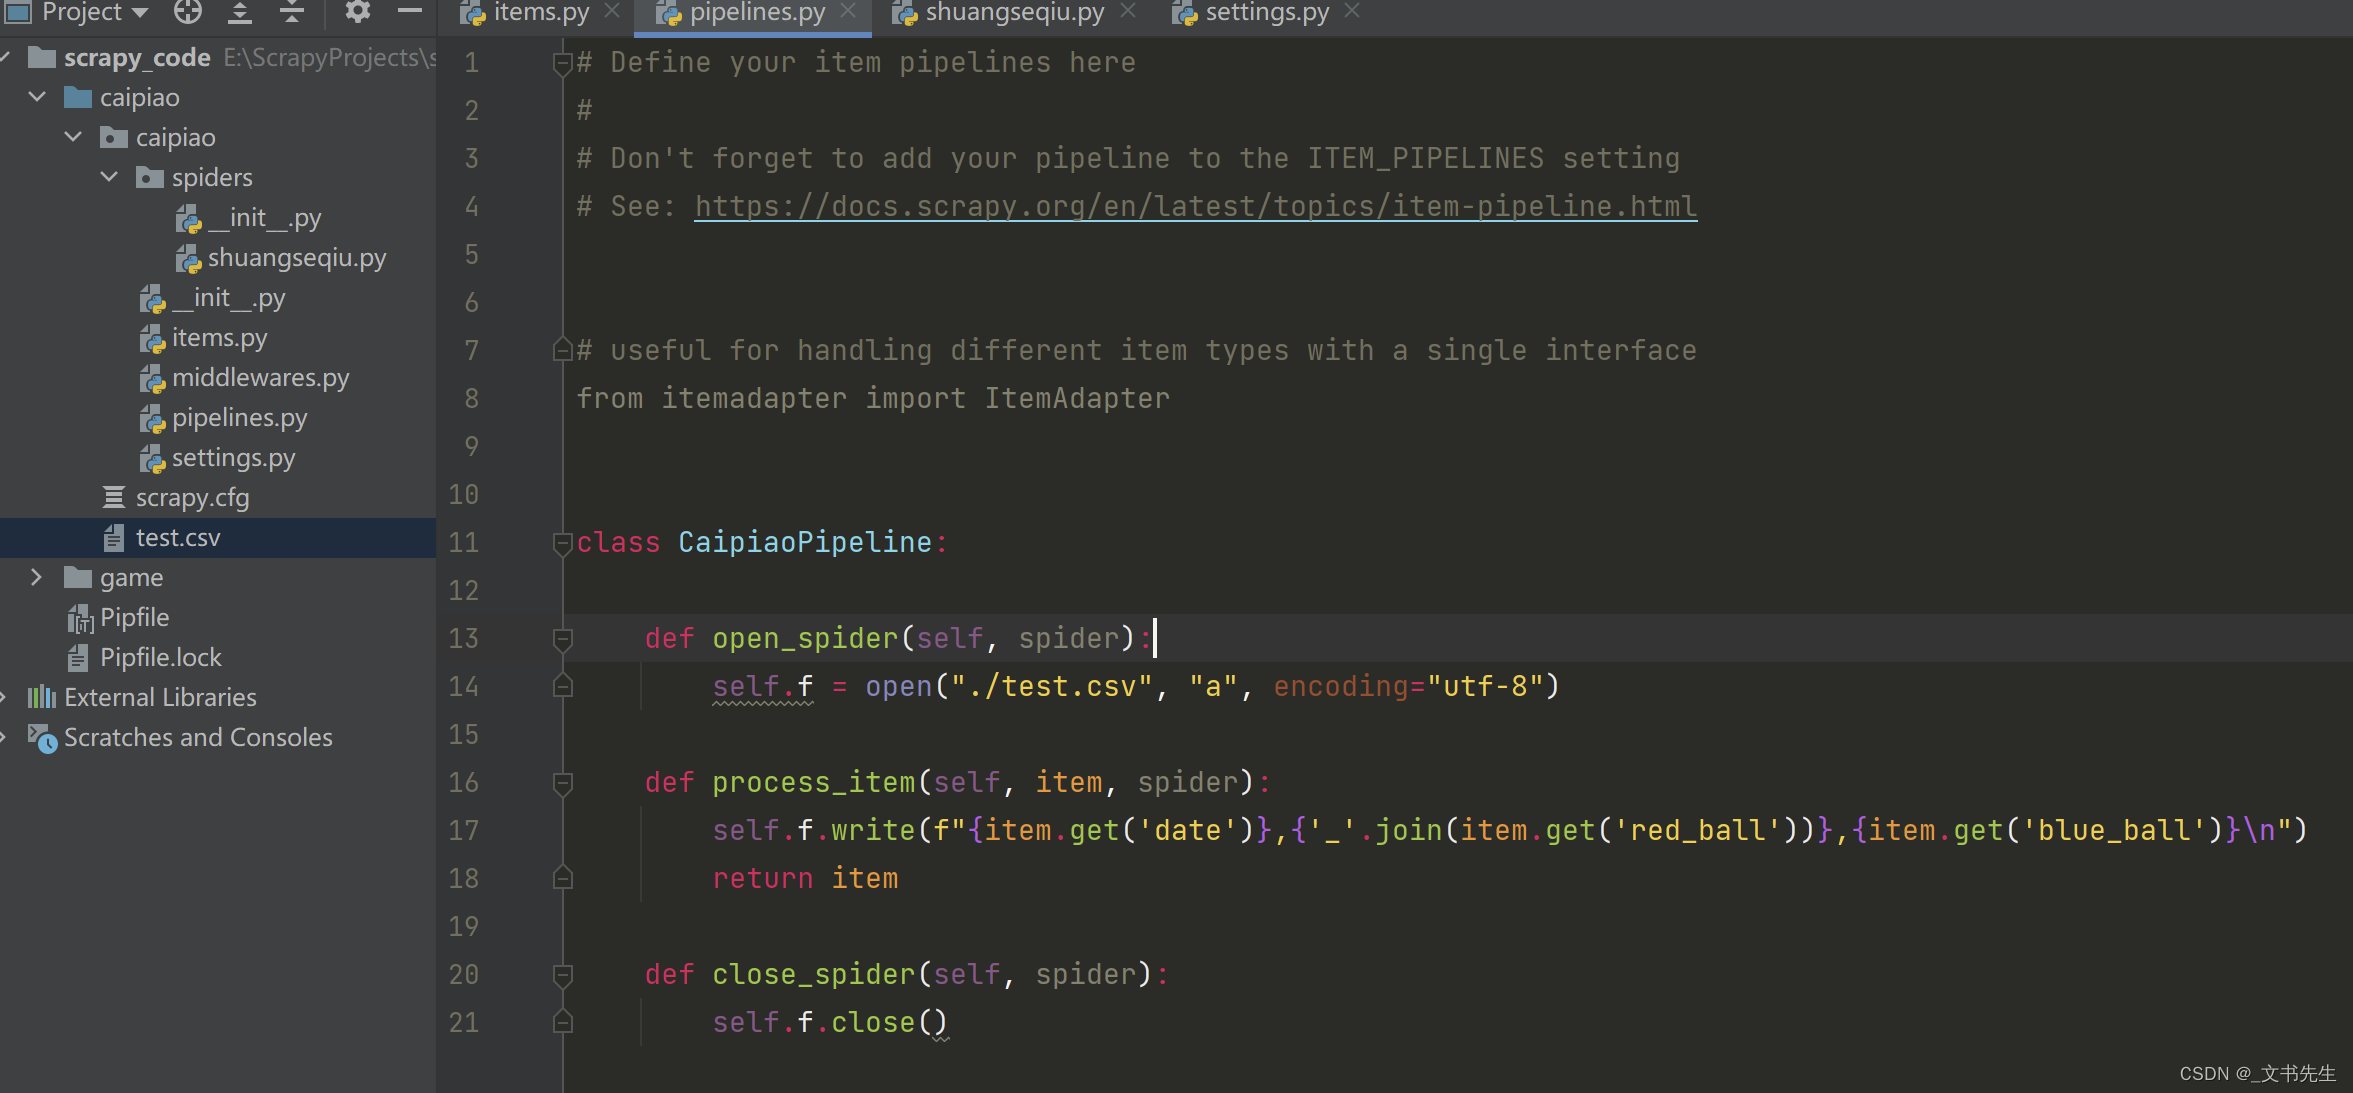Click the expand all icon in Project toolbar
Image resolution: width=2353 pixels, height=1093 pixels.
(x=239, y=12)
